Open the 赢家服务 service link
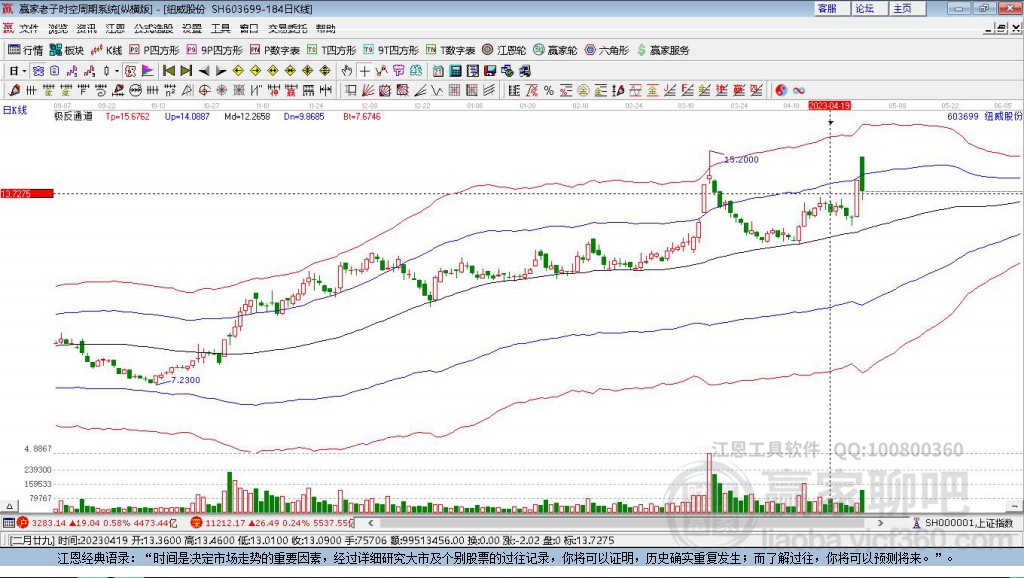This screenshot has width=1024, height=578. click(x=664, y=50)
